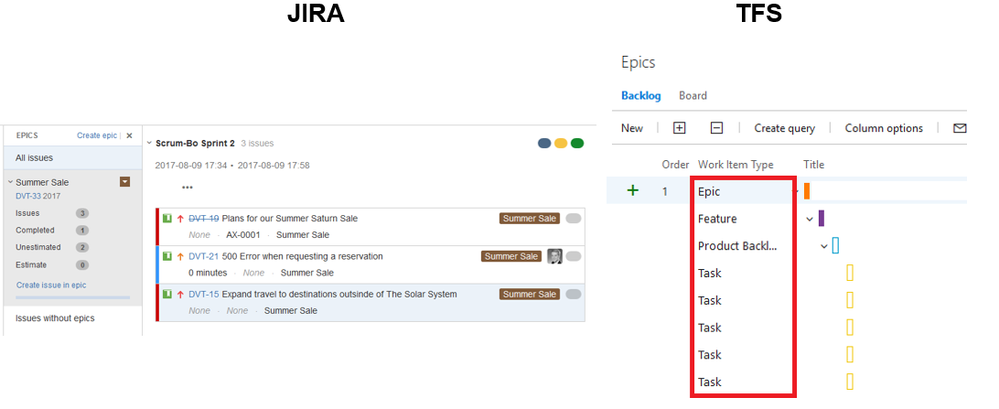Collapse the Product Backlog item chevron
Viewport: 999px width, 409px height.
click(824, 247)
